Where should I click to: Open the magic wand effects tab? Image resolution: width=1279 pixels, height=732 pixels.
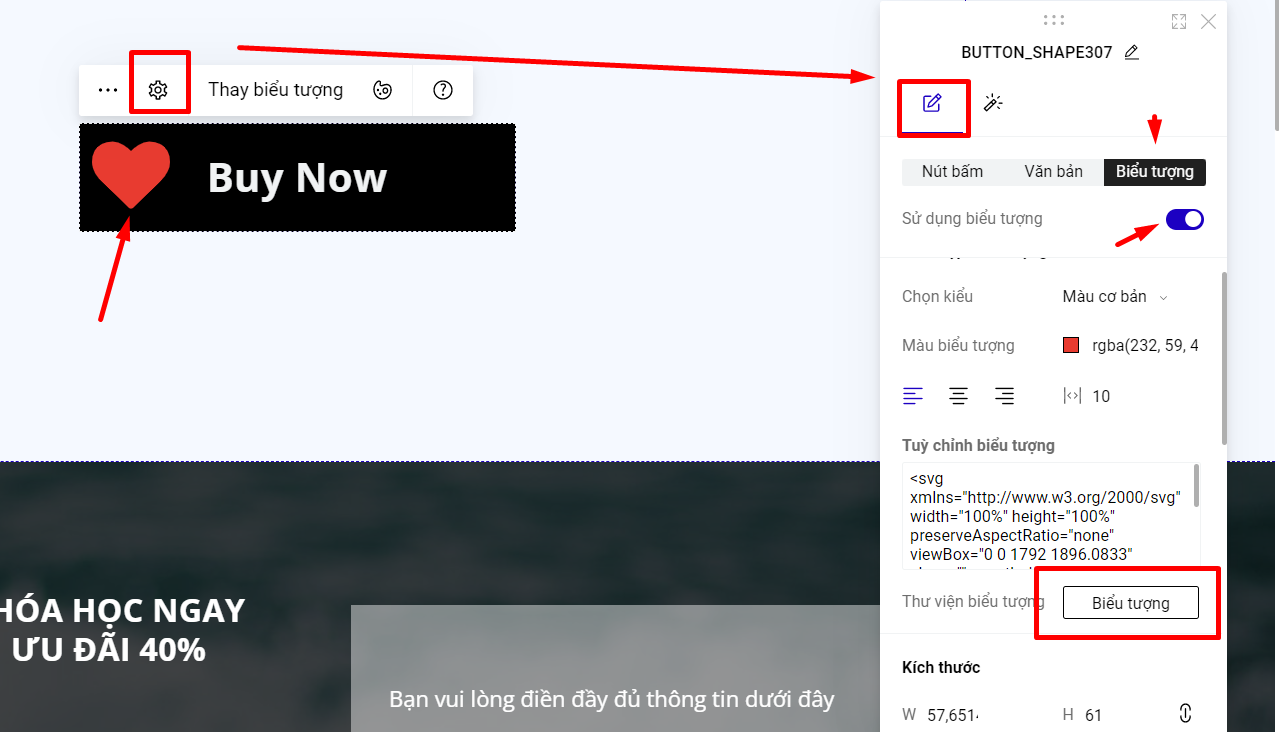click(993, 103)
